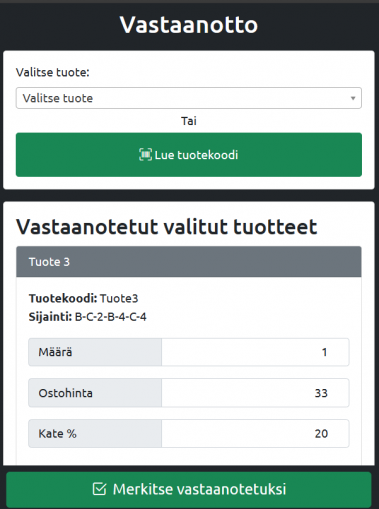Select the Tuote 3 card header
This screenshot has height=509, width=379.
point(189,262)
